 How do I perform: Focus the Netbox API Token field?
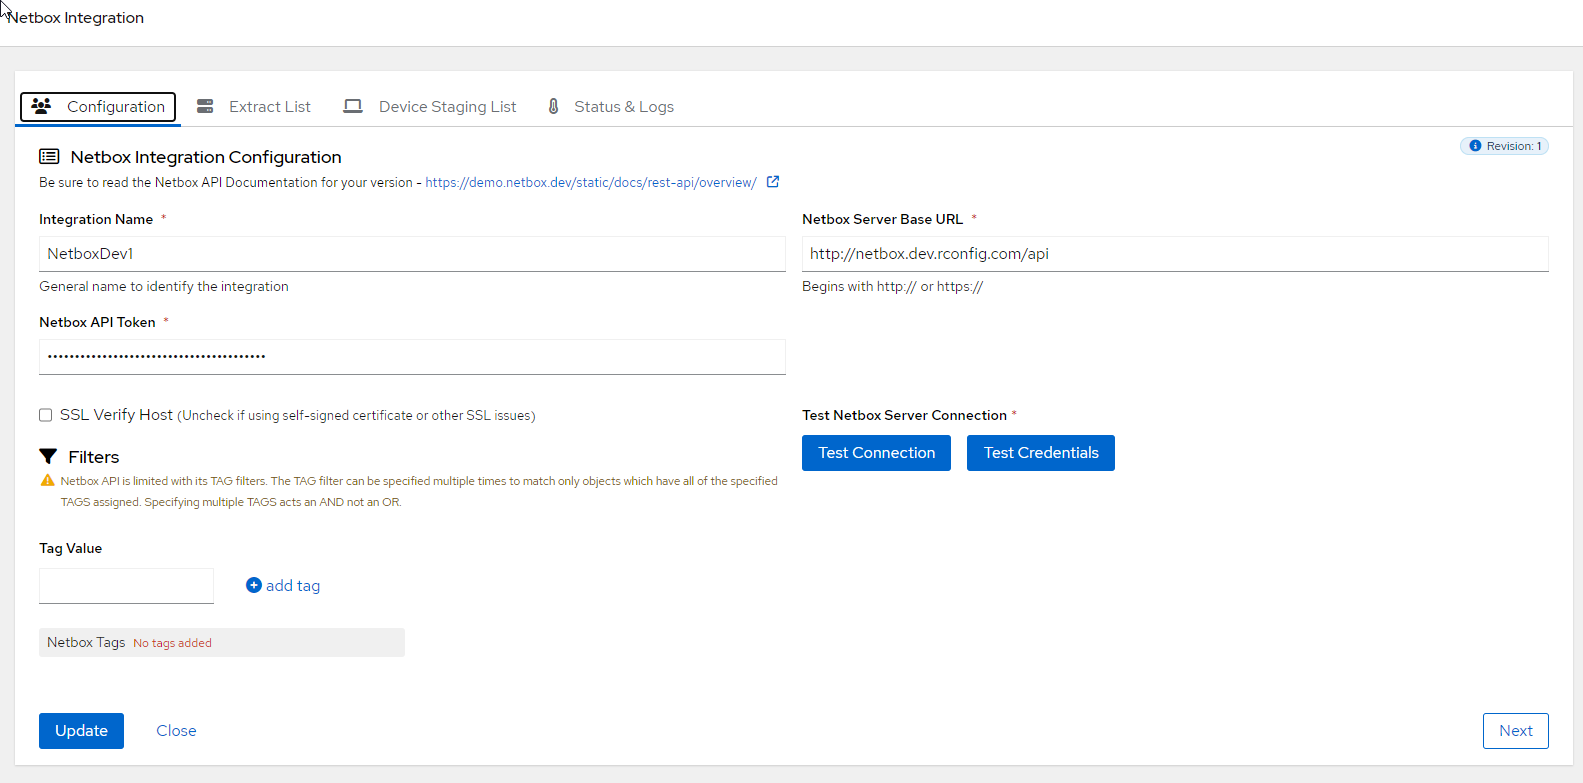click(412, 357)
